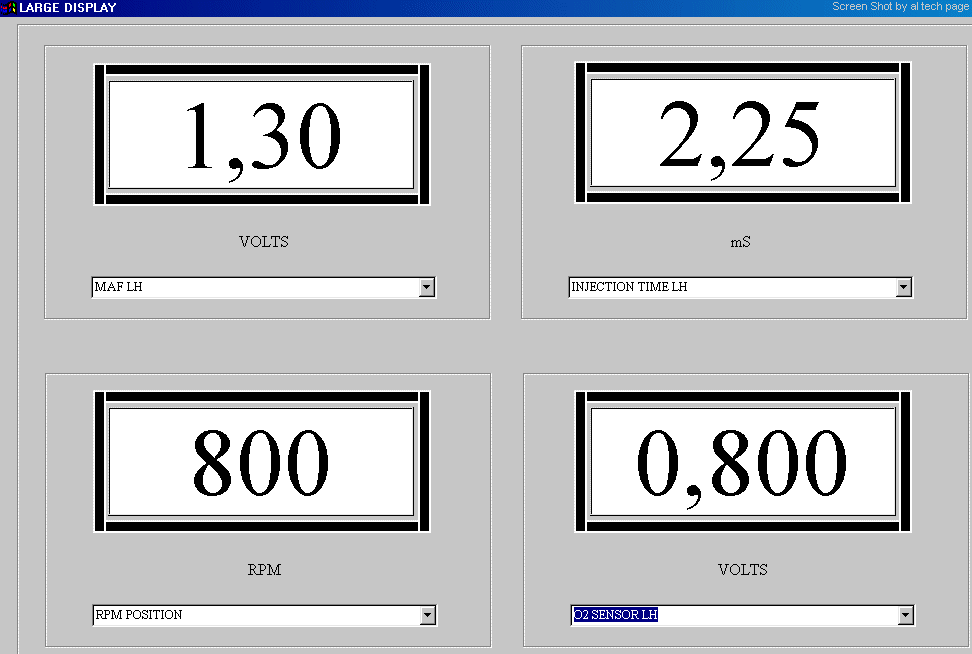The height and width of the screenshot is (654, 972).
Task: Click the mS unit label
Action: 742,242
